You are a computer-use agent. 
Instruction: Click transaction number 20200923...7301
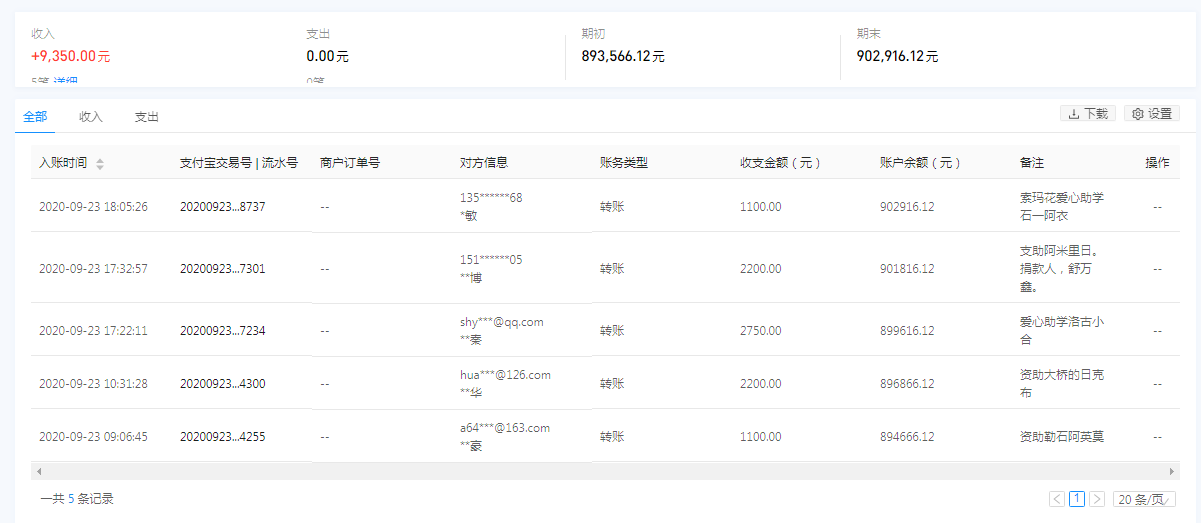pos(222,269)
